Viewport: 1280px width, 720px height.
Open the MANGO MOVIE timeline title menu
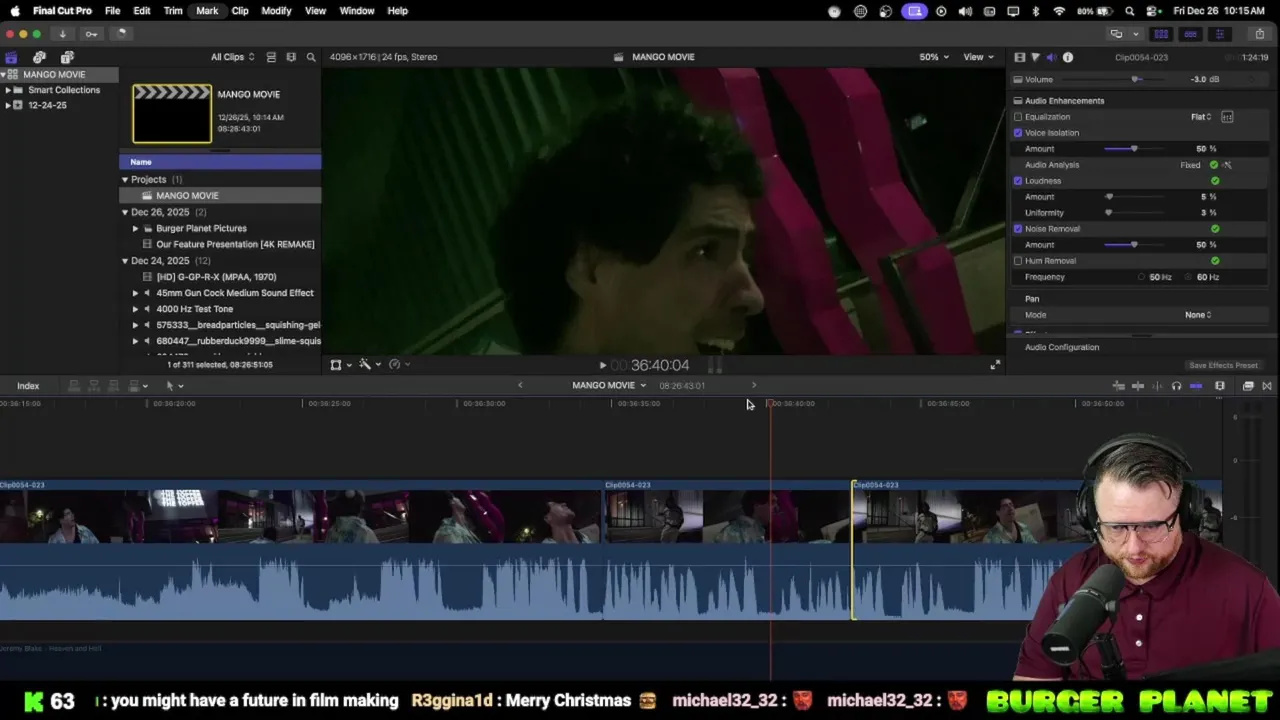pos(609,386)
